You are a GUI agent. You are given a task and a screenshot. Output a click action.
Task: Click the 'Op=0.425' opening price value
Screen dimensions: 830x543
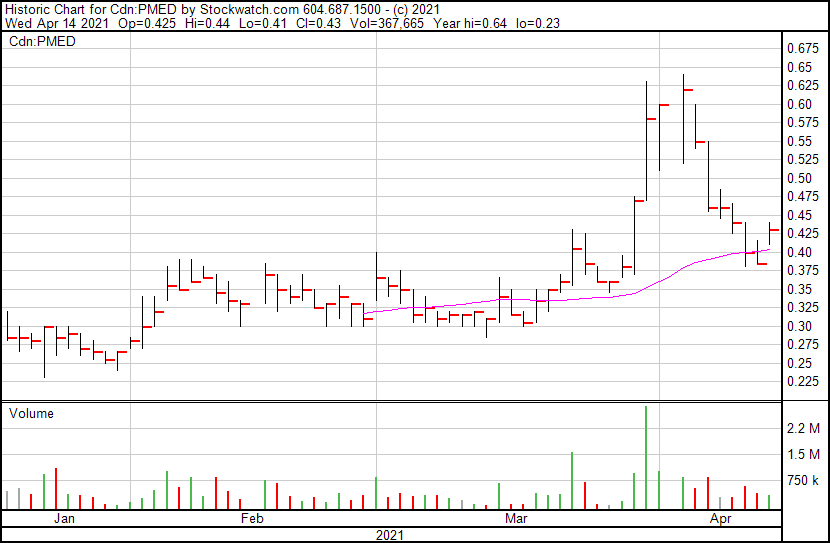tap(147, 23)
